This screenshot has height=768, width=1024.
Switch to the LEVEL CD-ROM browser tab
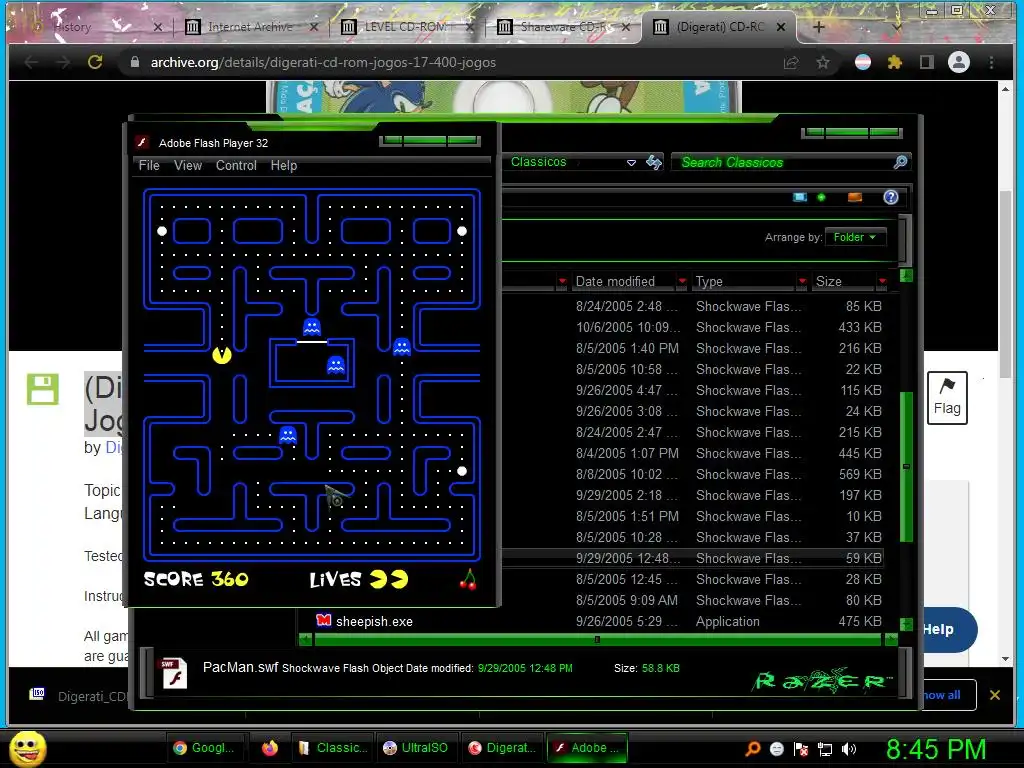click(x=405, y=27)
